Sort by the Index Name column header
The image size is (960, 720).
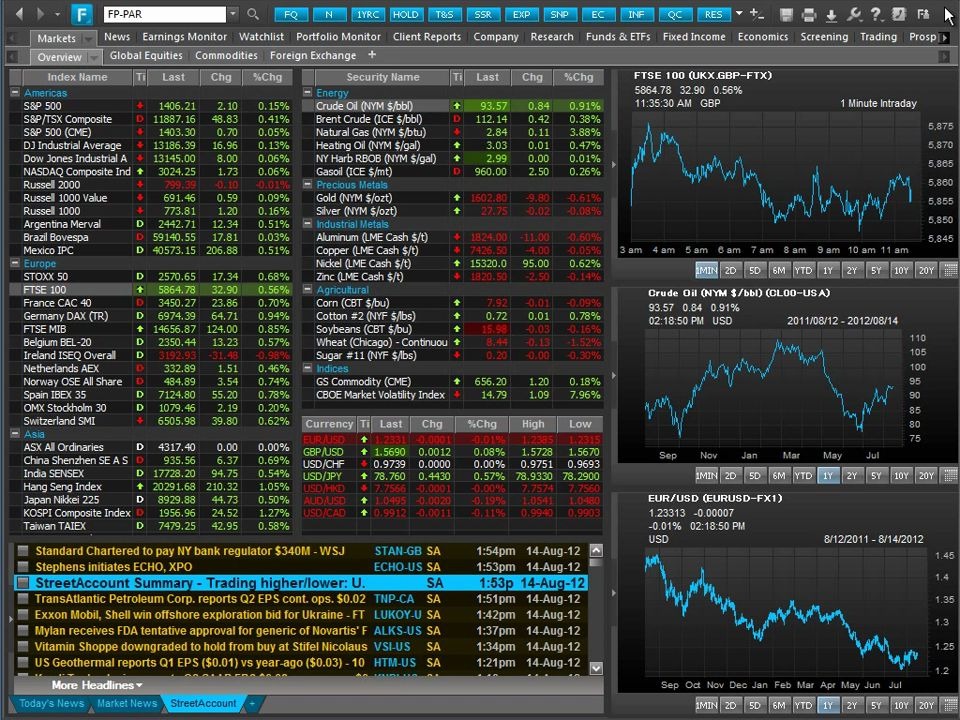77,77
